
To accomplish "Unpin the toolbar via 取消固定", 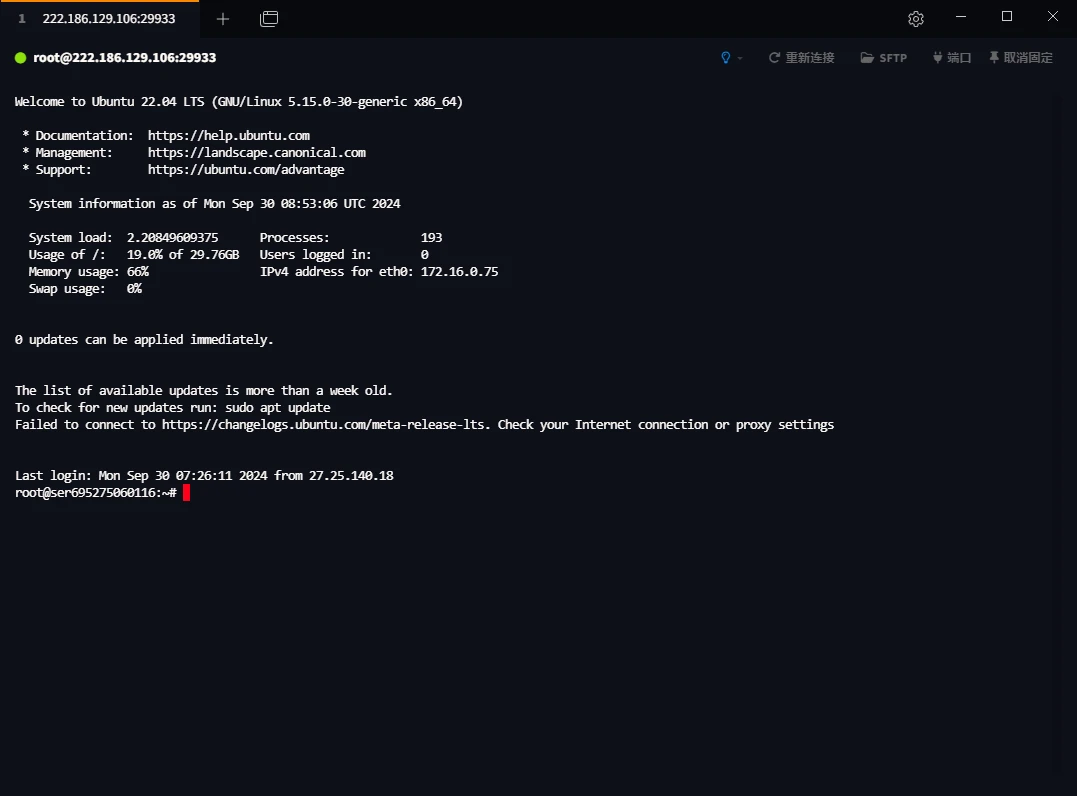I will (x=1020, y=58).
